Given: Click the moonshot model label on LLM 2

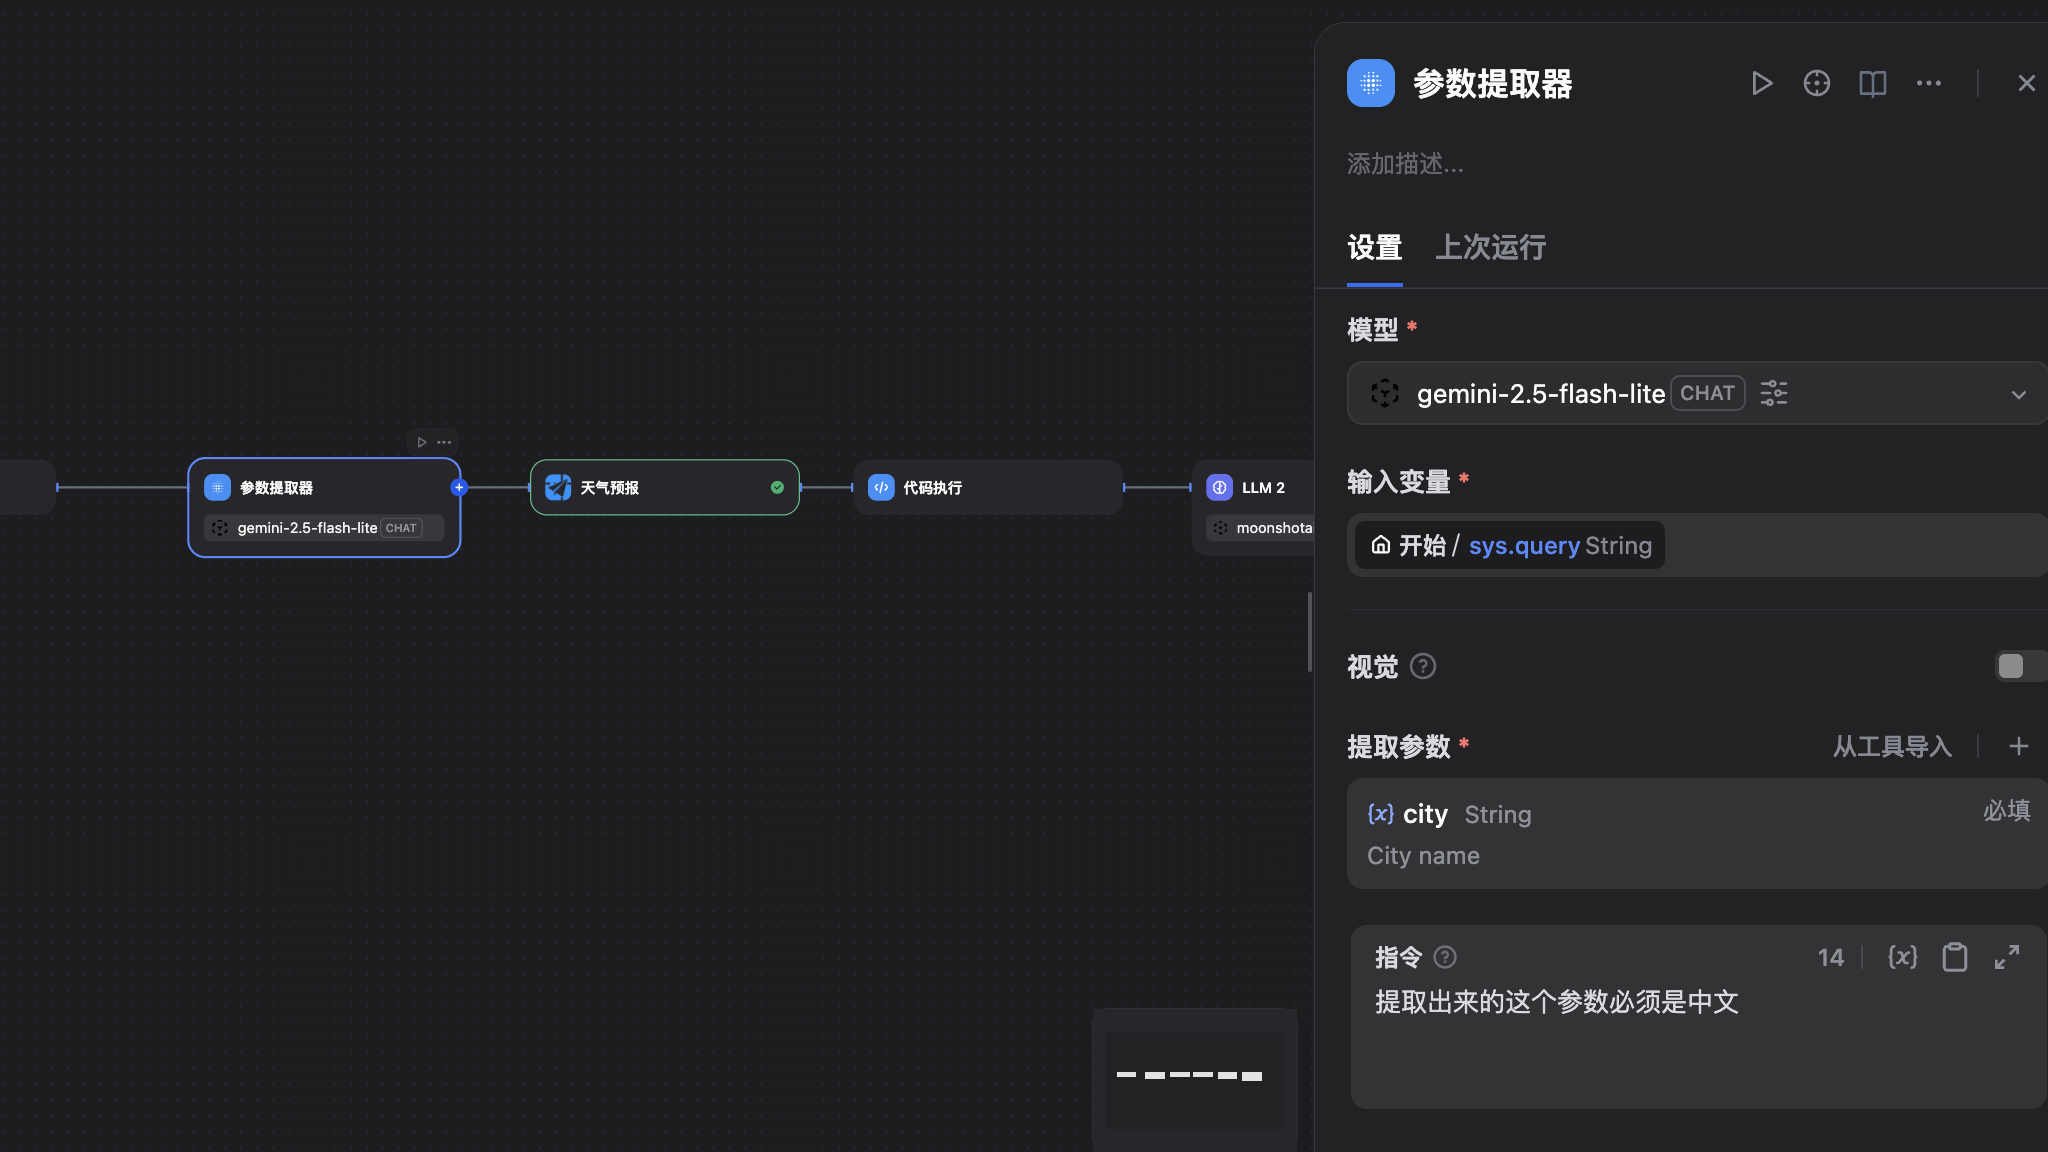Looking at the screenshot, I should pyautogui.click(x=1275, y=528).
